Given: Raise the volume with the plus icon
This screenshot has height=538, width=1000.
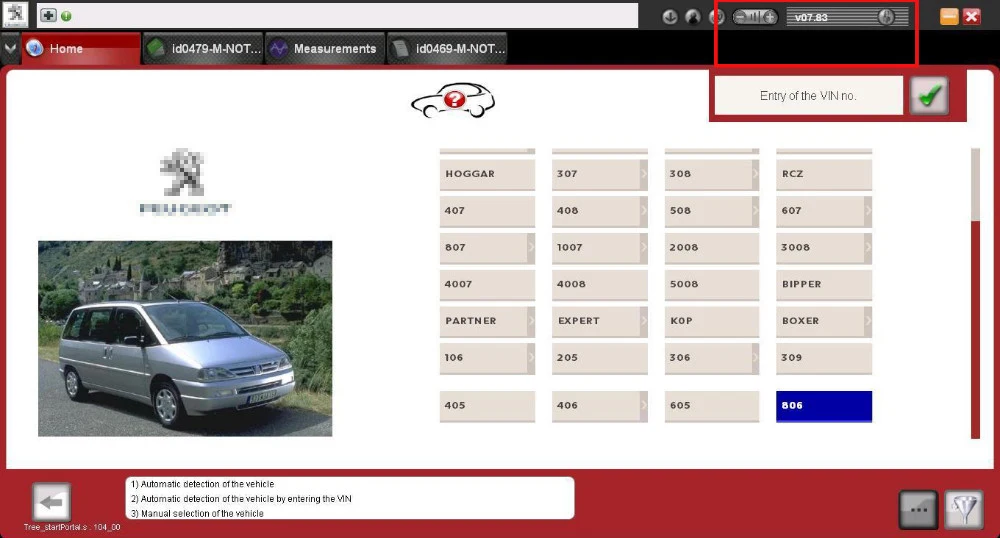Looking at the screenshot, I should 770,17.
